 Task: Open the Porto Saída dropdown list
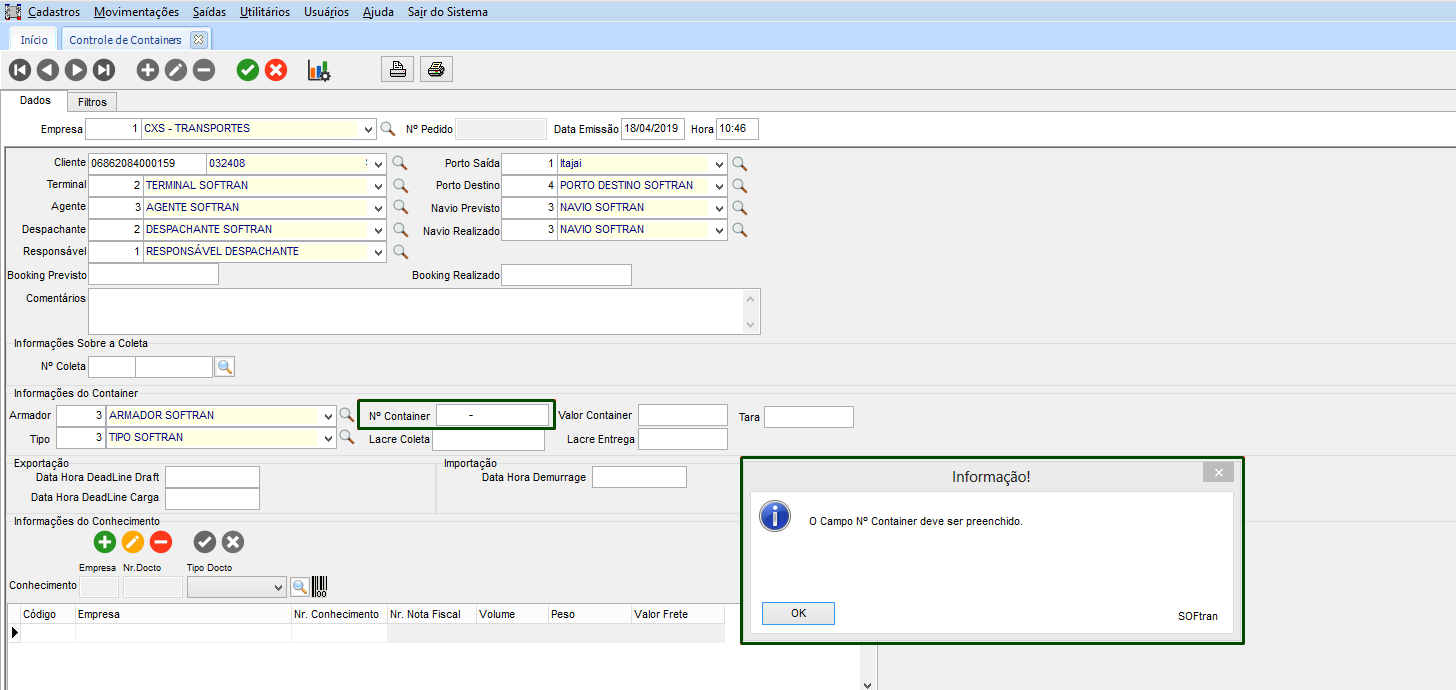pyautogui.click(x=717, y=163)
